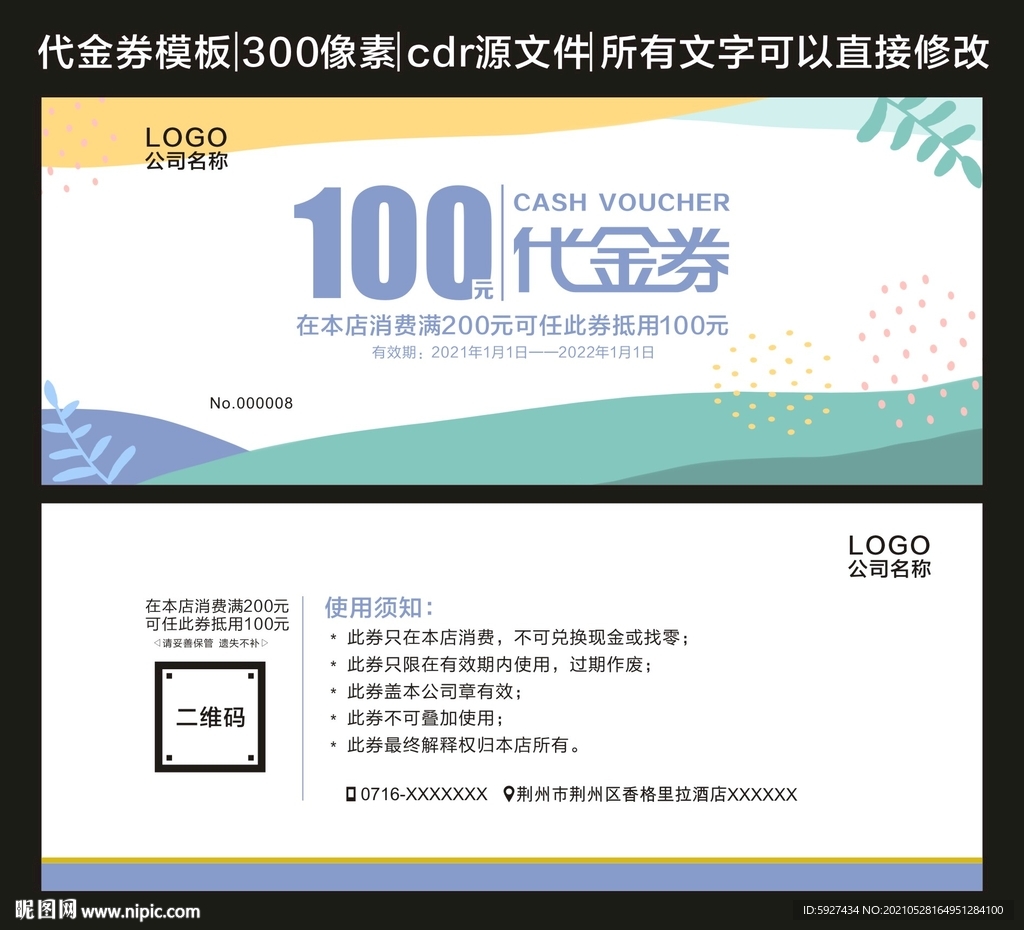Click the header text 所有文字可以直接修改
Viewport: 1024px width, 930px height.
coord(794,52)
